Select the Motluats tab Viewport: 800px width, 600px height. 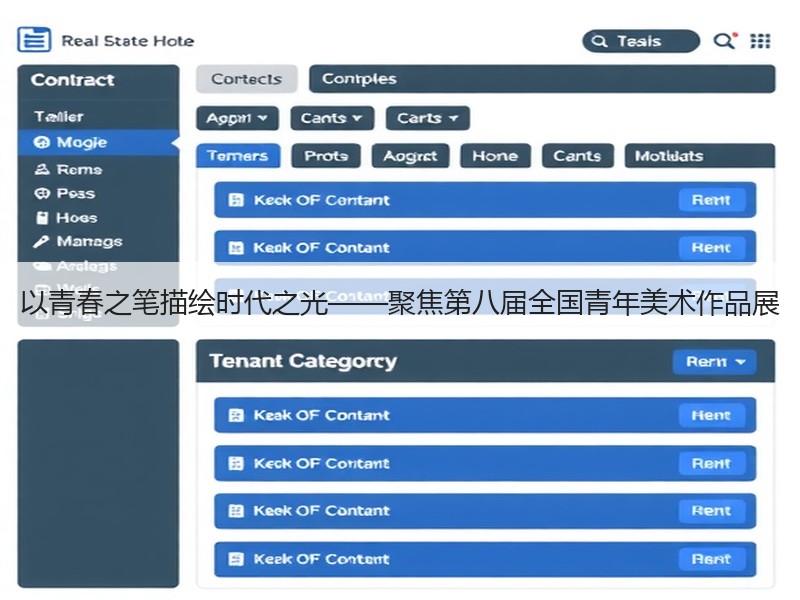[699, 156]
